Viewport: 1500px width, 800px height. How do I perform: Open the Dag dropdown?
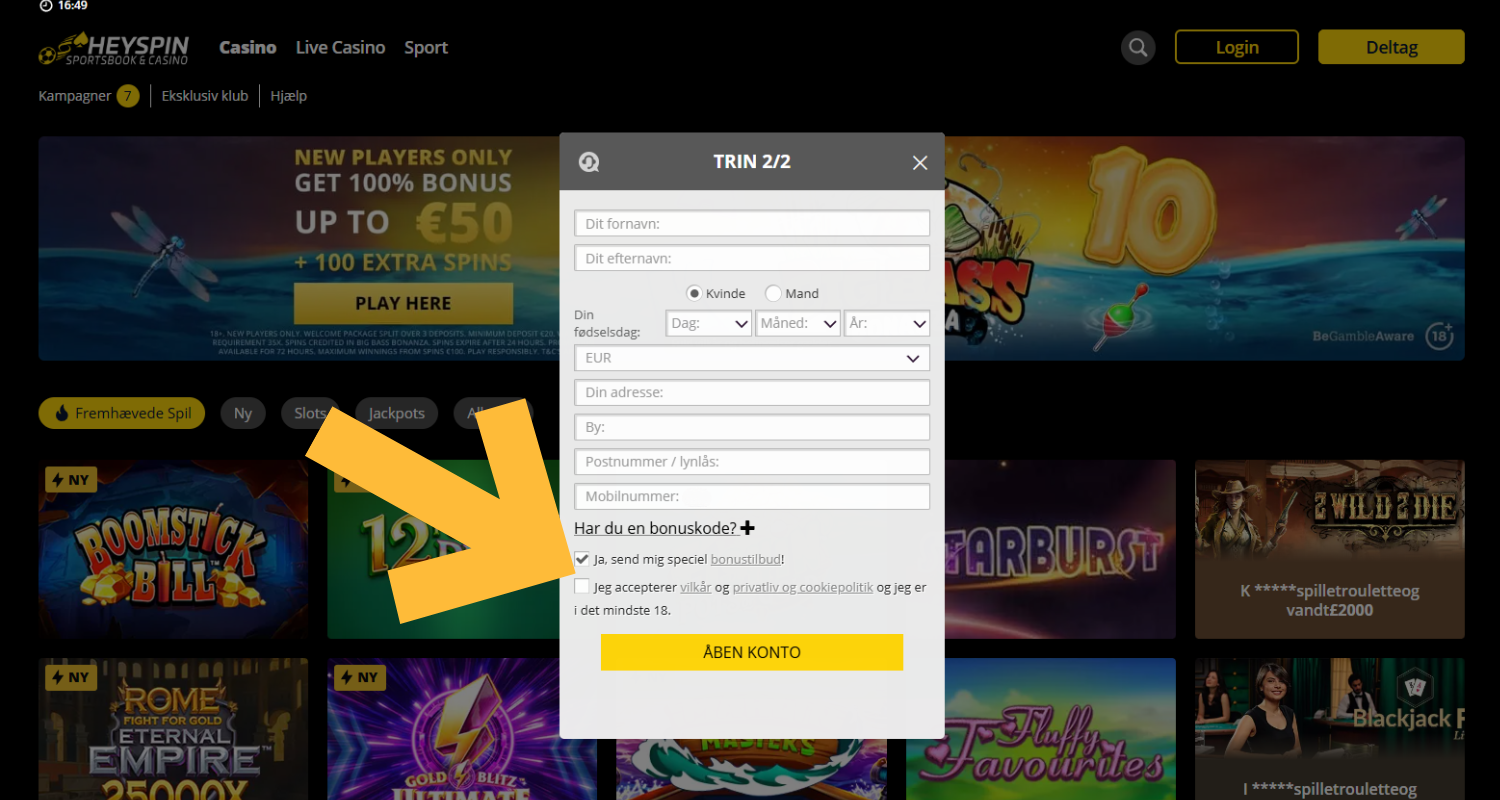click(709, 323)
